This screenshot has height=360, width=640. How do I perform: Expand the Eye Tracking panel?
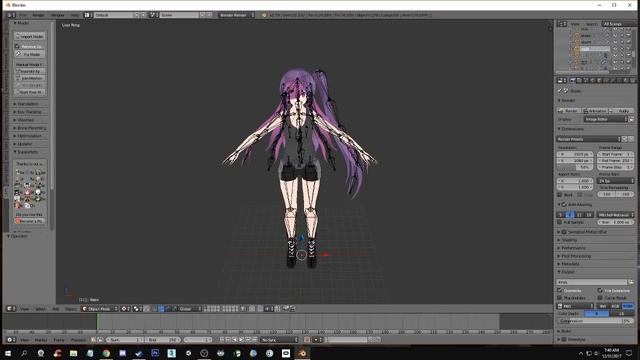28,112
